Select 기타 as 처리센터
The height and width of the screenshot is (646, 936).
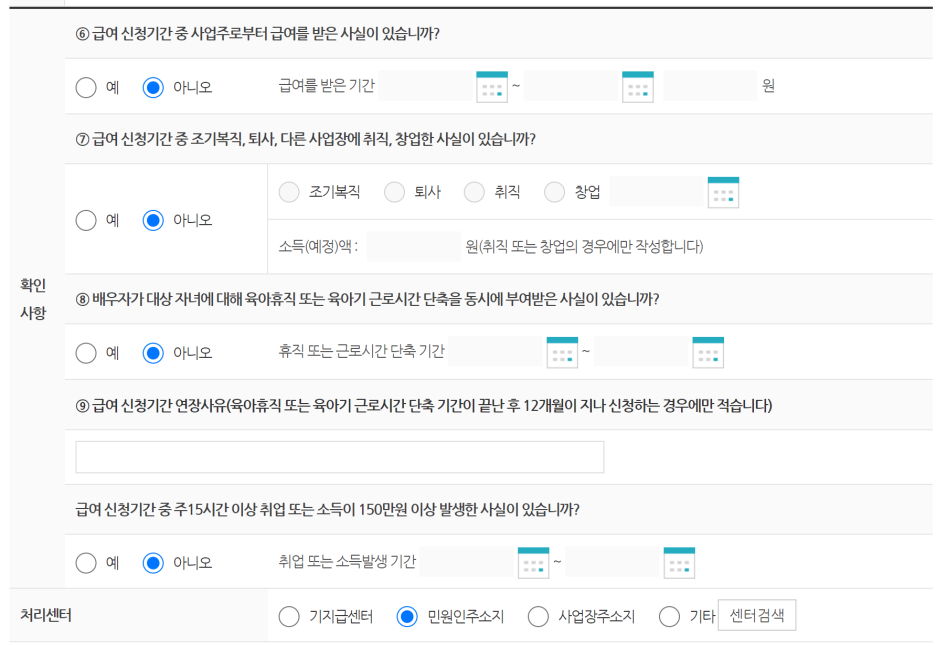click(669, 616)
